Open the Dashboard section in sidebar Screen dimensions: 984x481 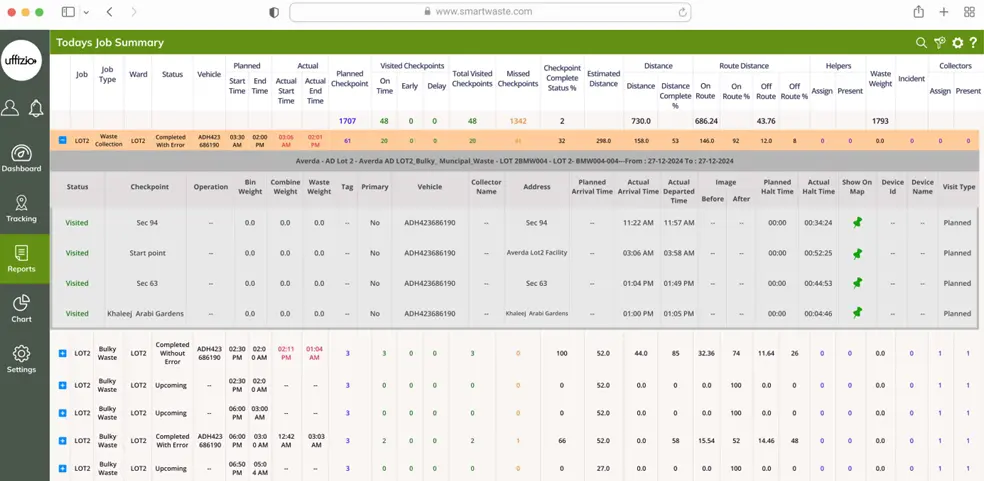(x=21, y=159)
